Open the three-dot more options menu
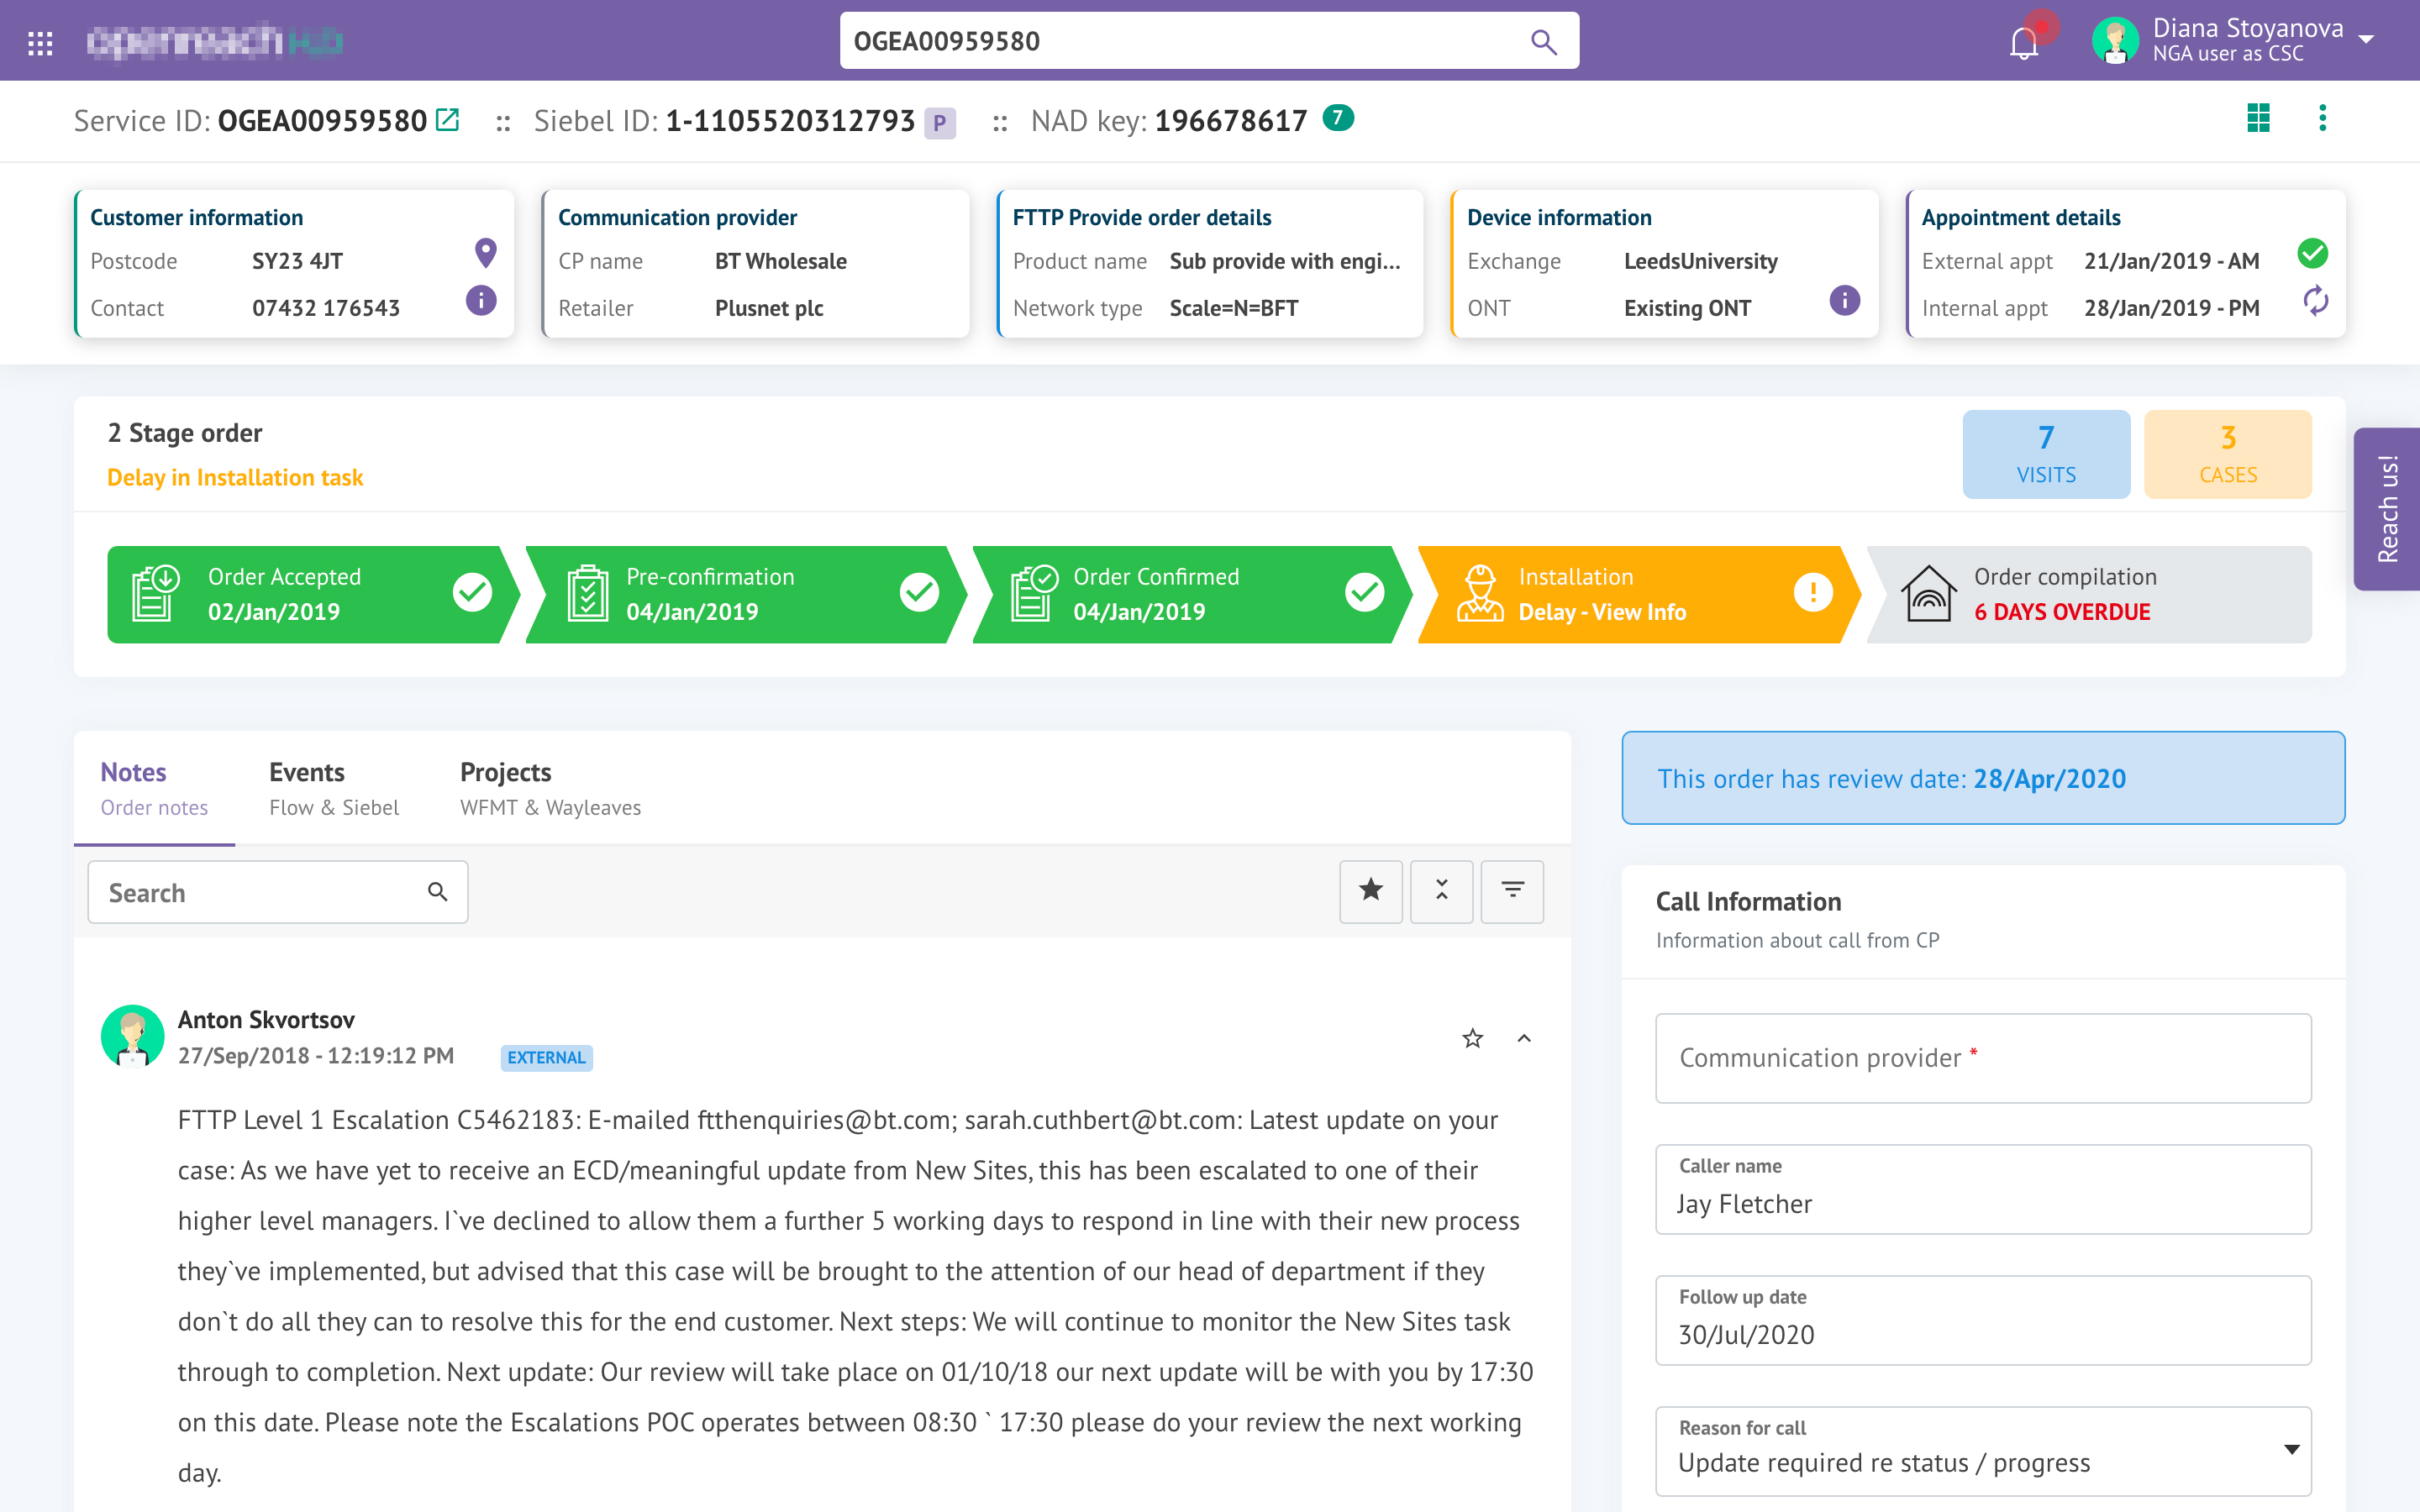This screenshot has height=1512, width=2420. click(x=2322, y=118)
